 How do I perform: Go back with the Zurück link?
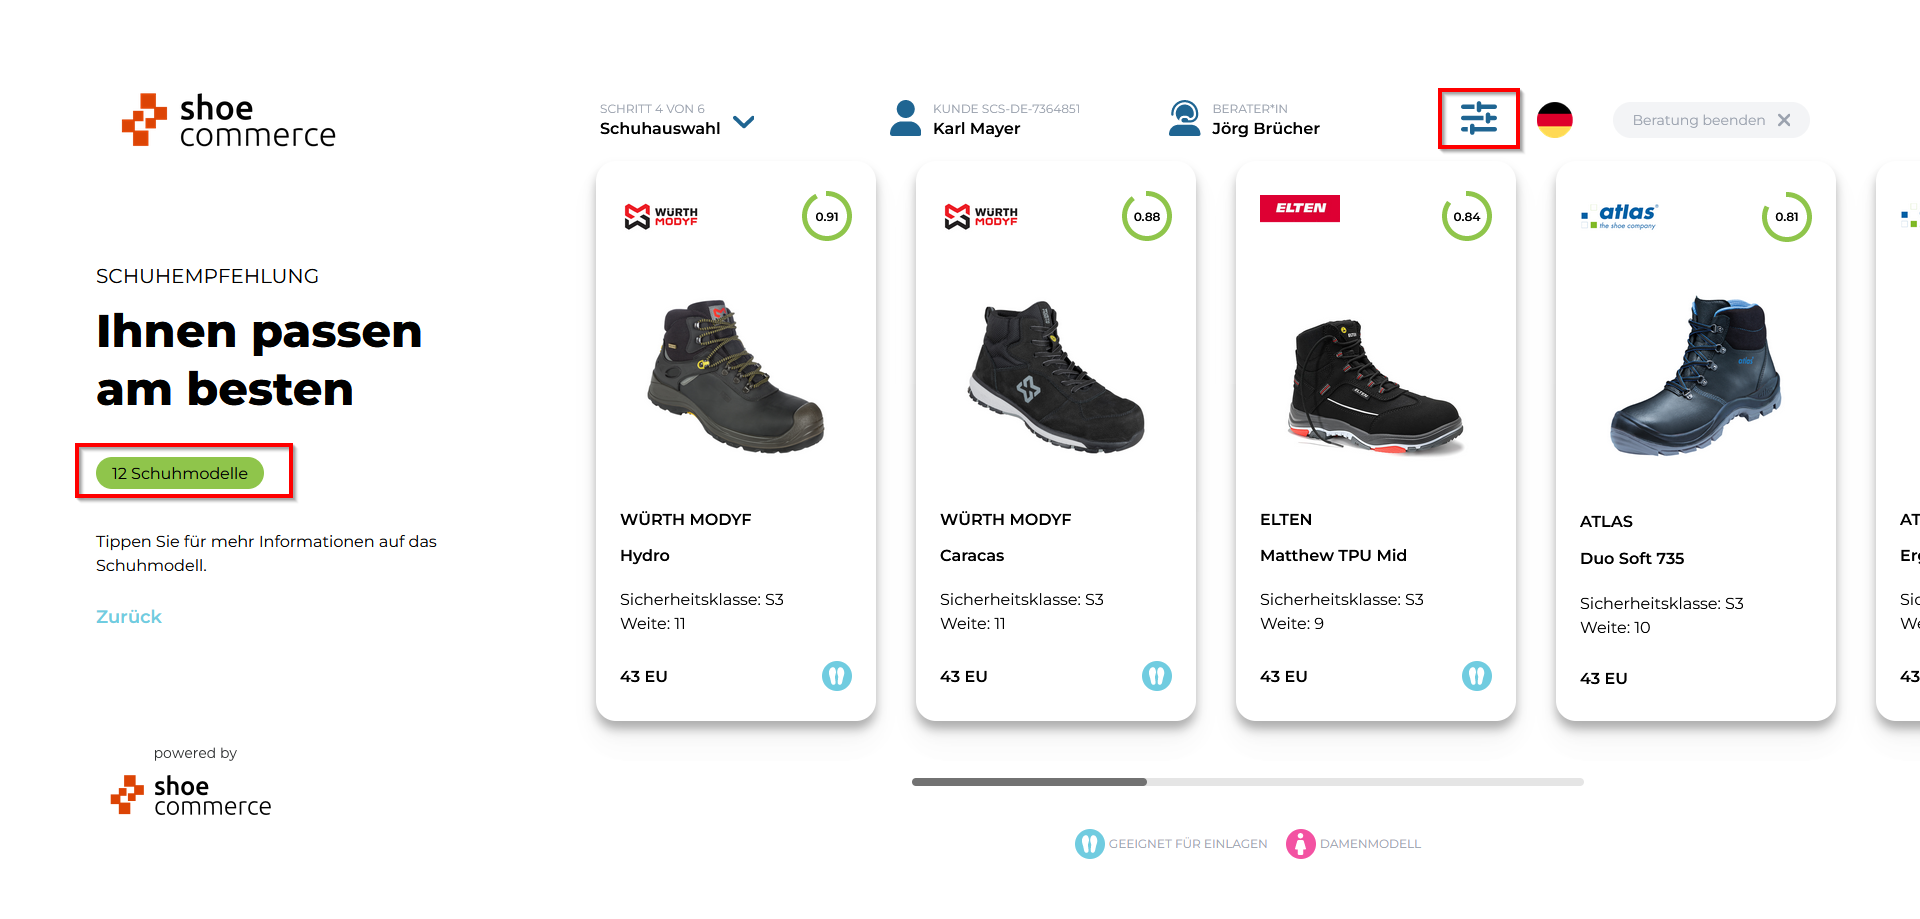(129, 617)
